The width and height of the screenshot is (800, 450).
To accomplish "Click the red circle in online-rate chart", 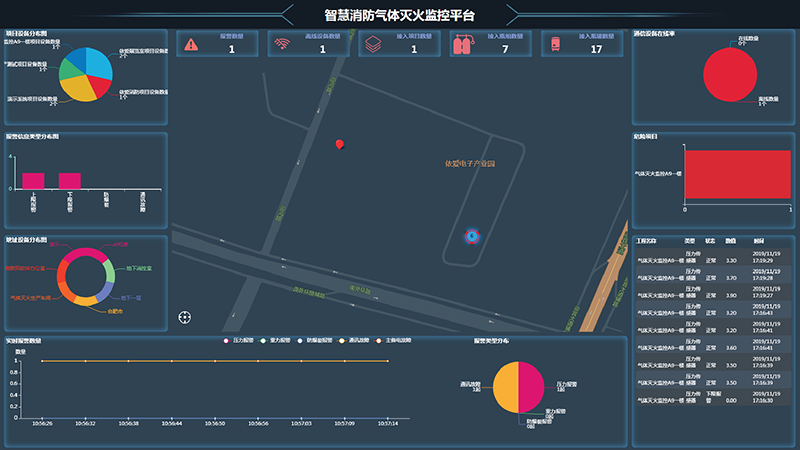I will pyautogui.click(x=730, y=74).
